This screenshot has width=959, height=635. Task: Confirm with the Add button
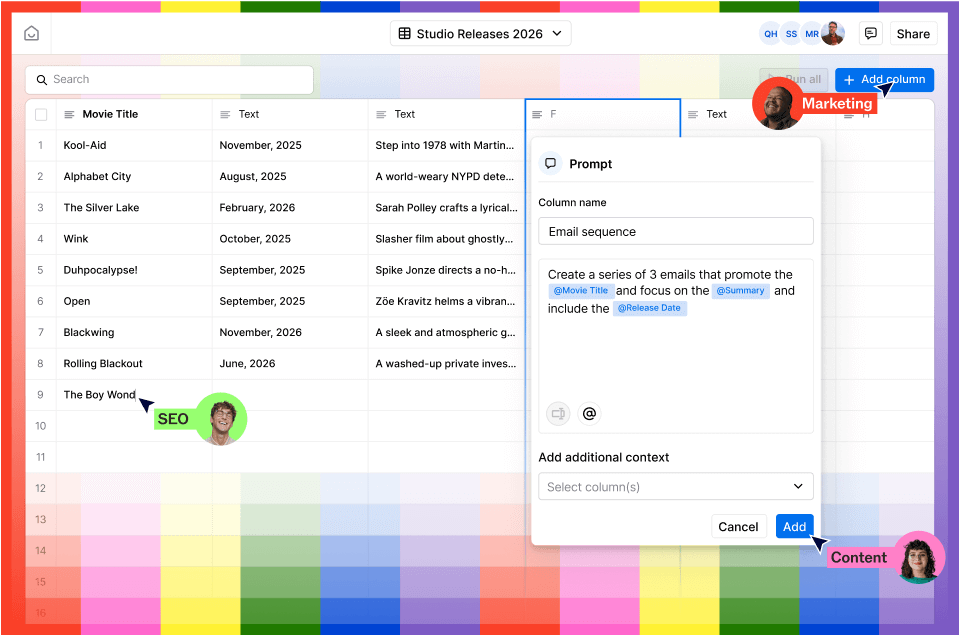coord(794,527)
